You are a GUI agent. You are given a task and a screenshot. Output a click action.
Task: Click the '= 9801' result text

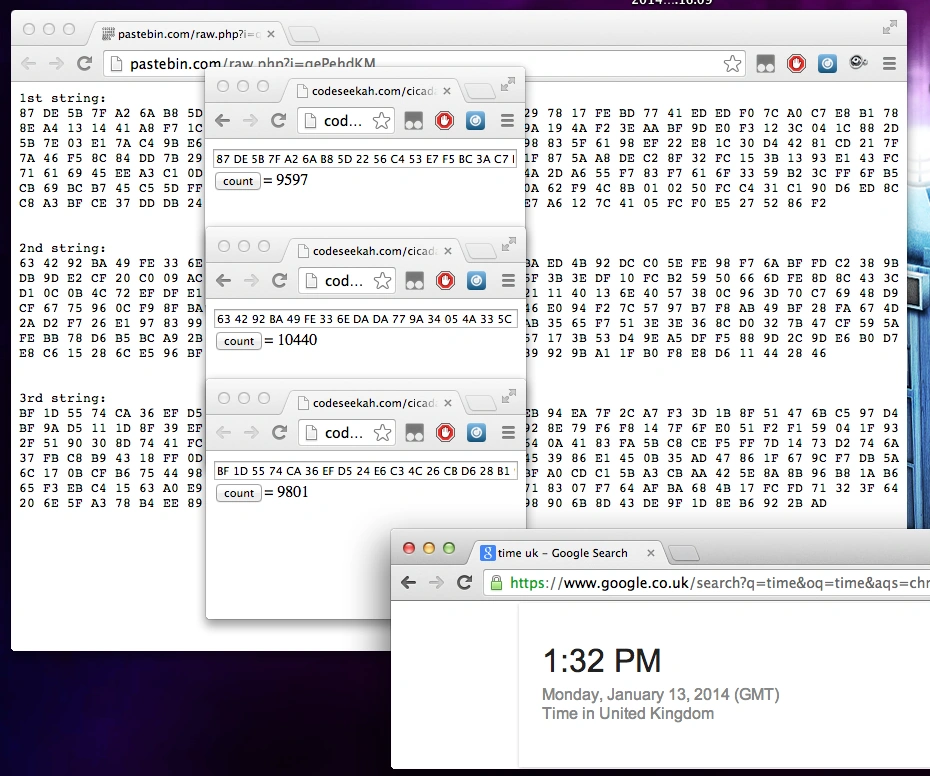pyautogui.click(x=286, y=492)
